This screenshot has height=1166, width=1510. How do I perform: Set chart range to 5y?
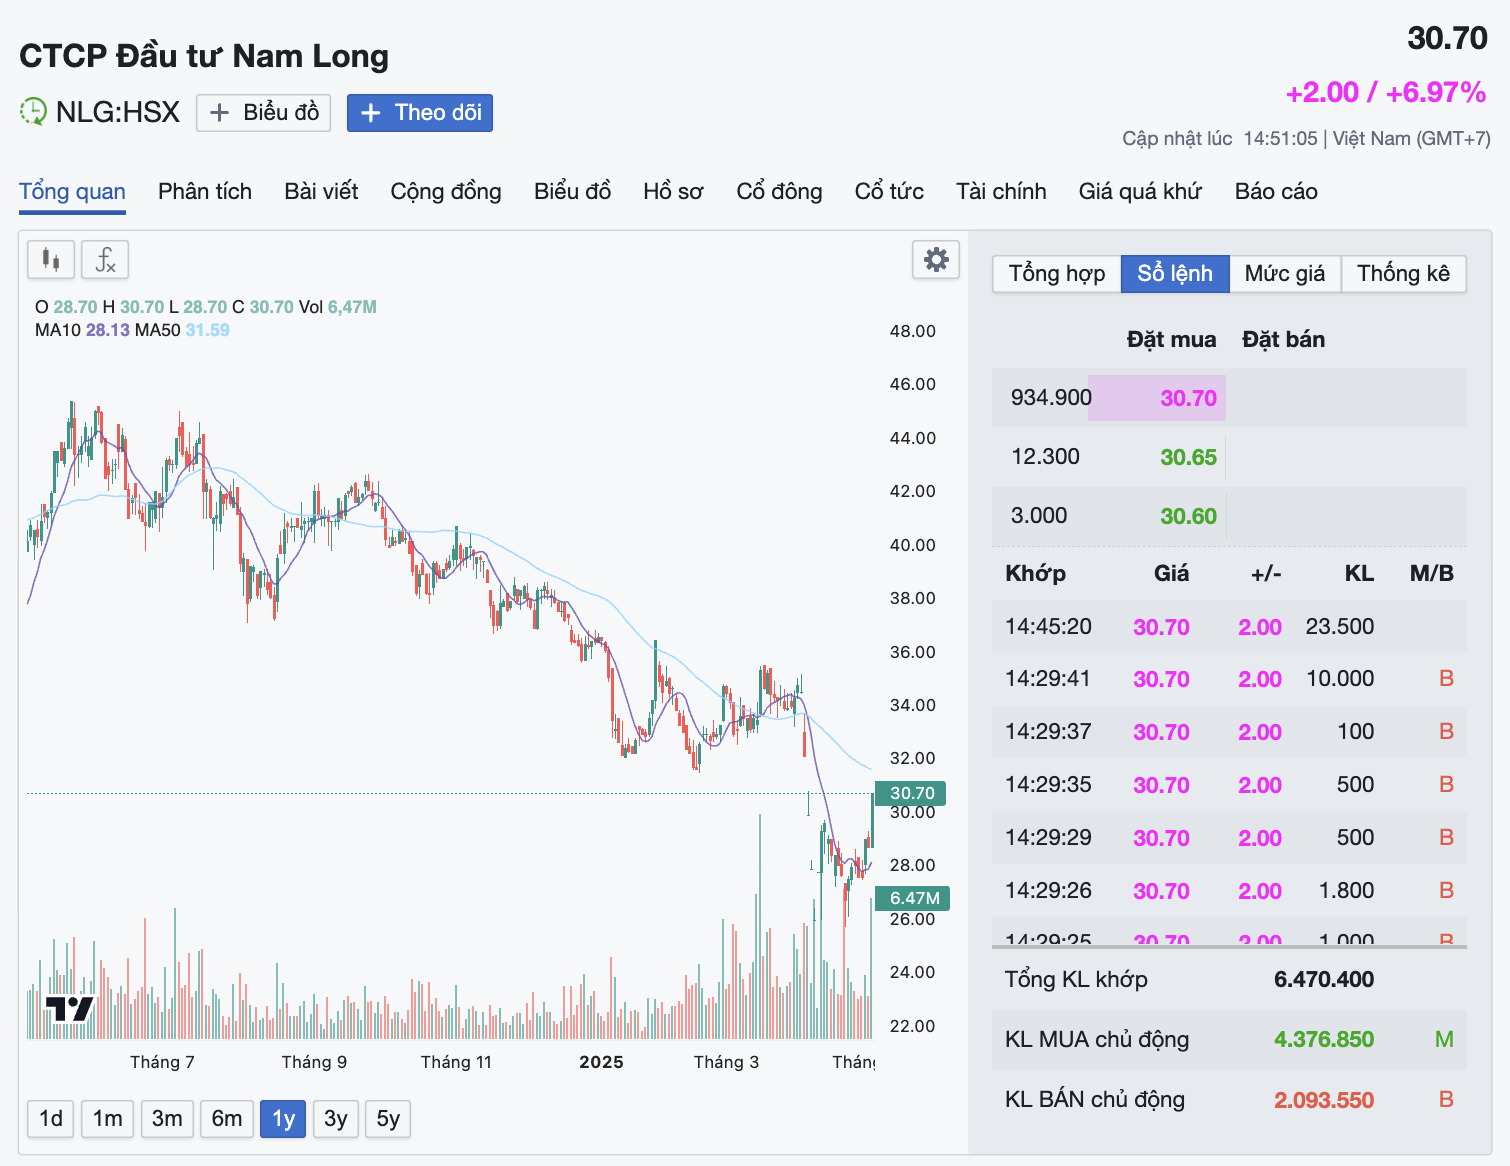pyautogui.click(x=388, y=1118)
